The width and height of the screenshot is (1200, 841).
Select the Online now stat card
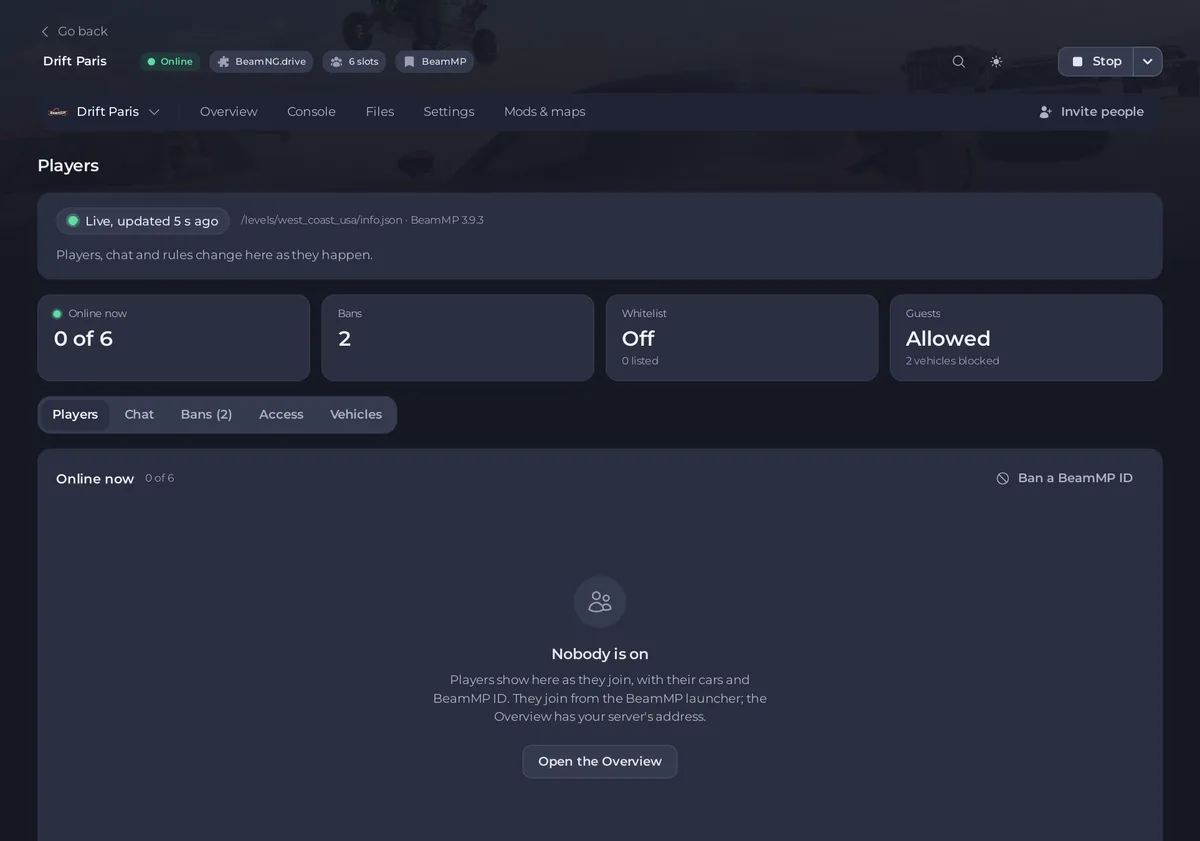pyautogui.click(x=174, y=337)
